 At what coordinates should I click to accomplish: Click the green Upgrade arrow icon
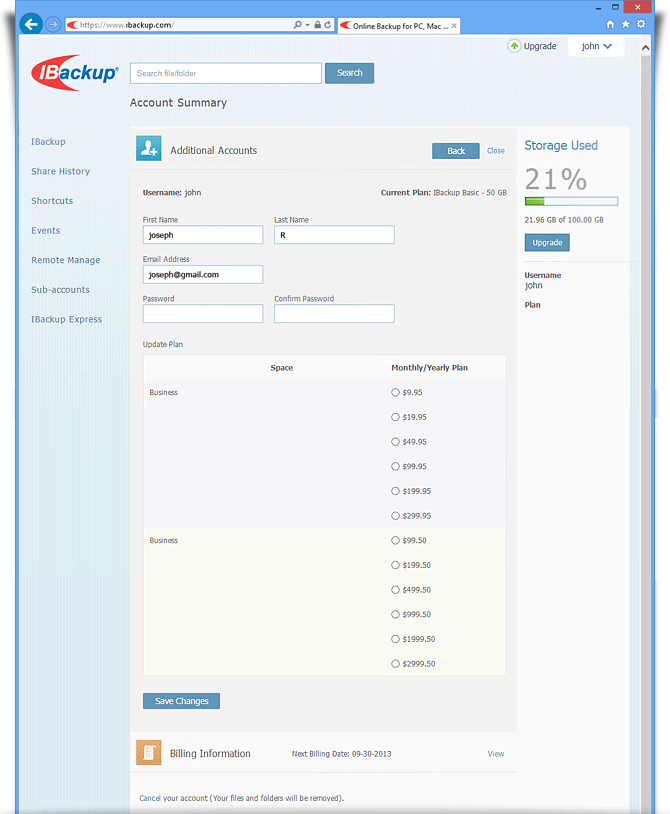514,46
